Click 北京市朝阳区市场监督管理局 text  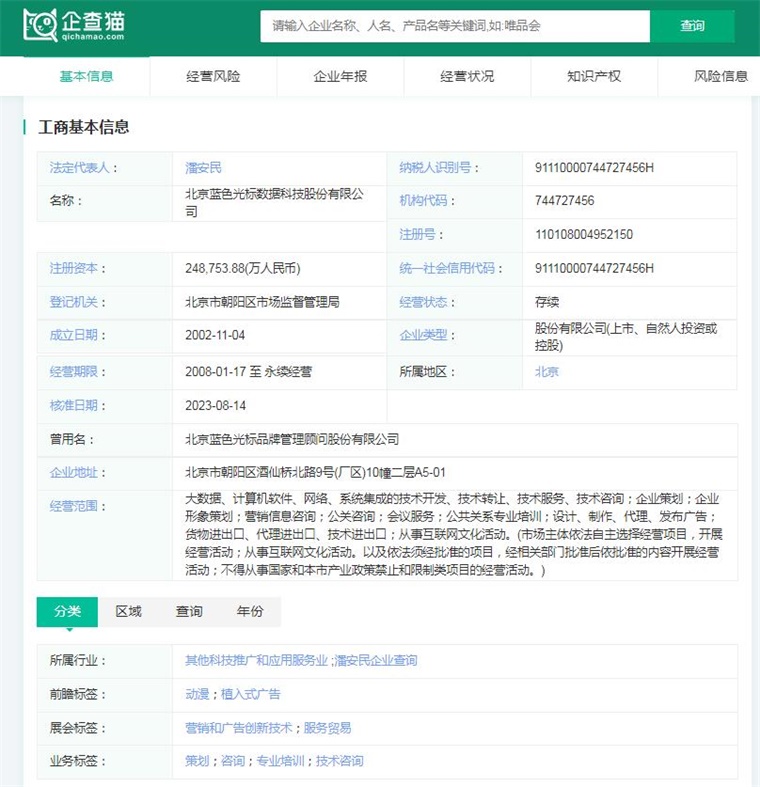click(262, 302)
